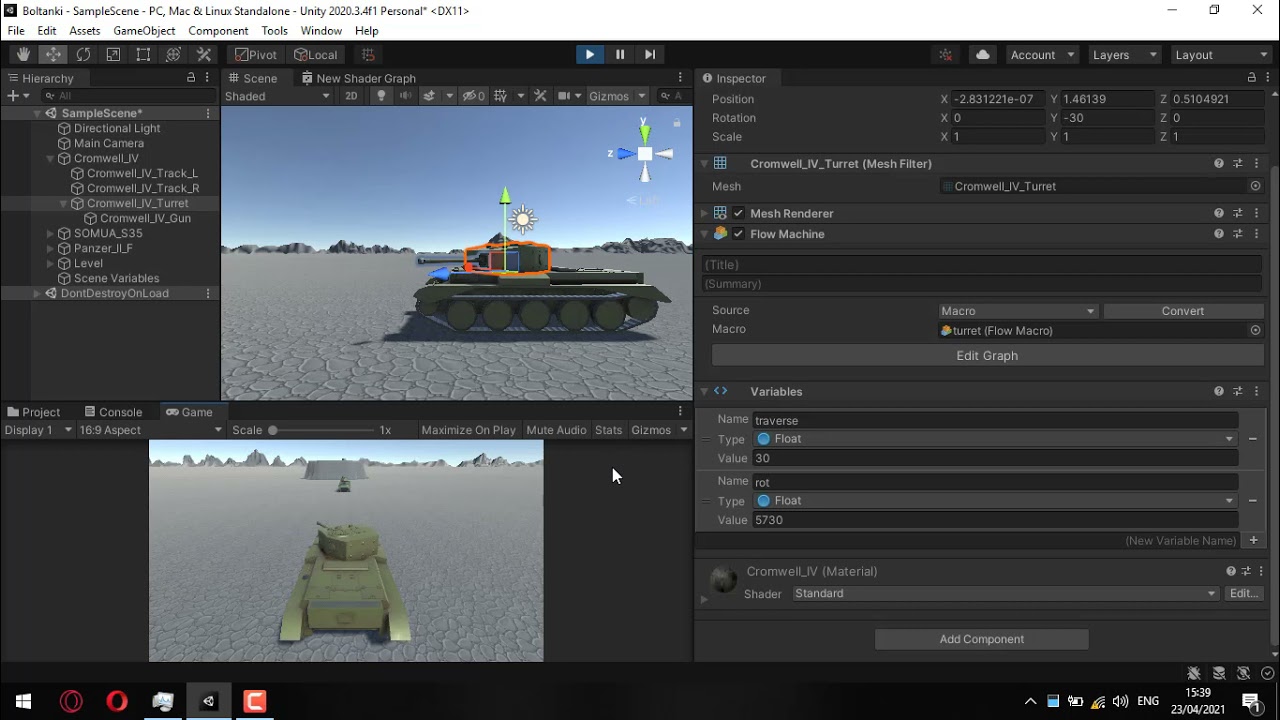Toggle scene effects icon
The height and width of the screenshot is (720, 1280).
430,96
